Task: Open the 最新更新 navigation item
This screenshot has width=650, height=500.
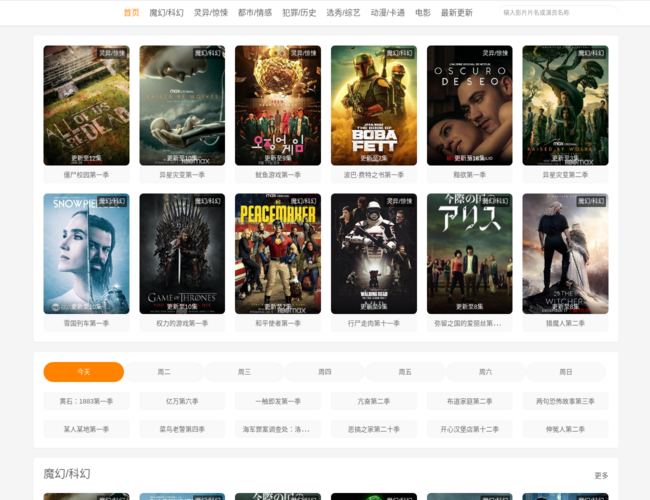Action: (x=456, y=13)
